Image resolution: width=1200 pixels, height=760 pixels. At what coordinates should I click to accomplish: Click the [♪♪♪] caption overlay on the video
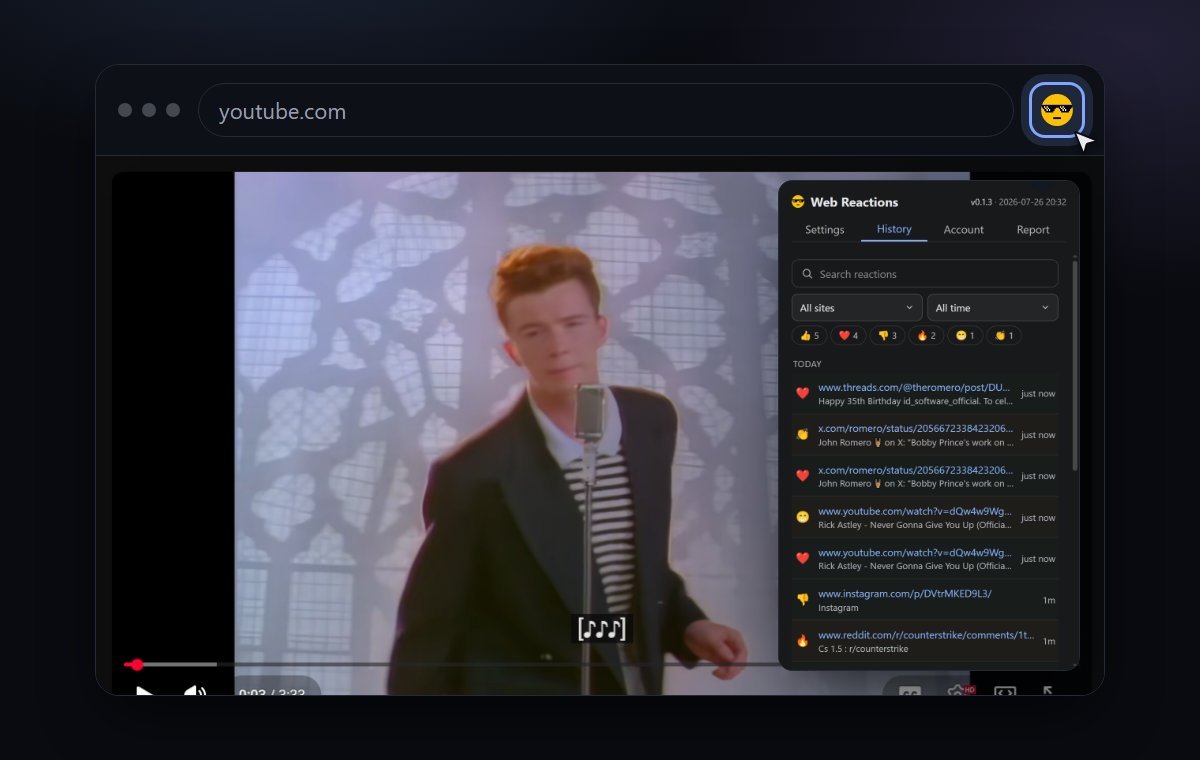pos(602,629)
